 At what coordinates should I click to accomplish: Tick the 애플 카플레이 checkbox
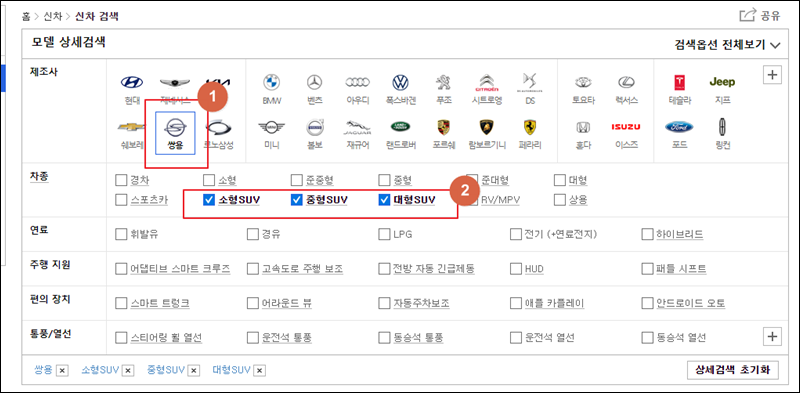click(516, 303)
